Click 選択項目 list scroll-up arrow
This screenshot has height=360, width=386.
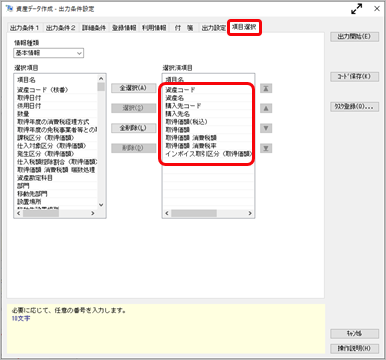pos(101,78)
